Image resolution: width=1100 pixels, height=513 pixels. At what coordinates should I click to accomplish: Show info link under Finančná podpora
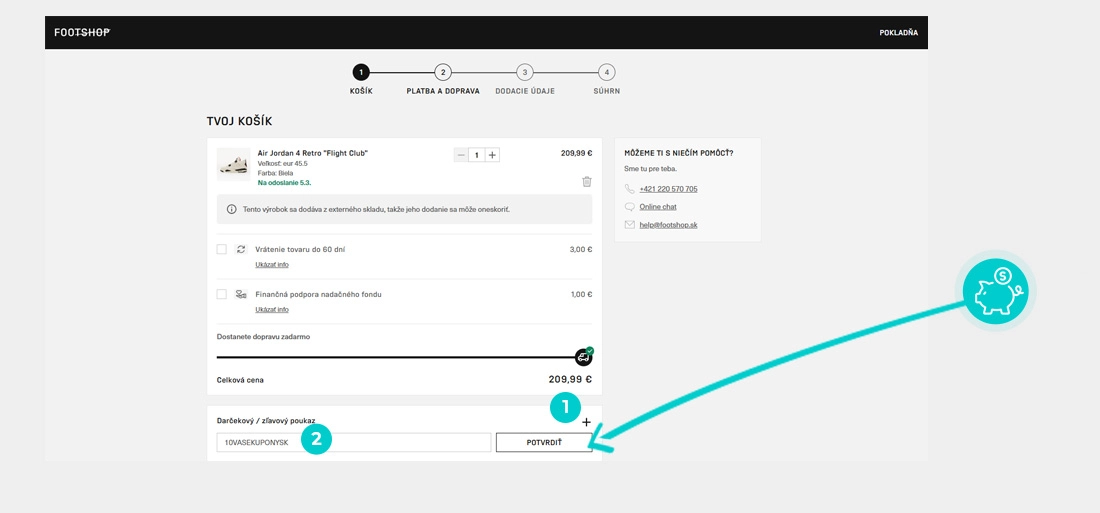pyautogui.click(x=271, y=309)
